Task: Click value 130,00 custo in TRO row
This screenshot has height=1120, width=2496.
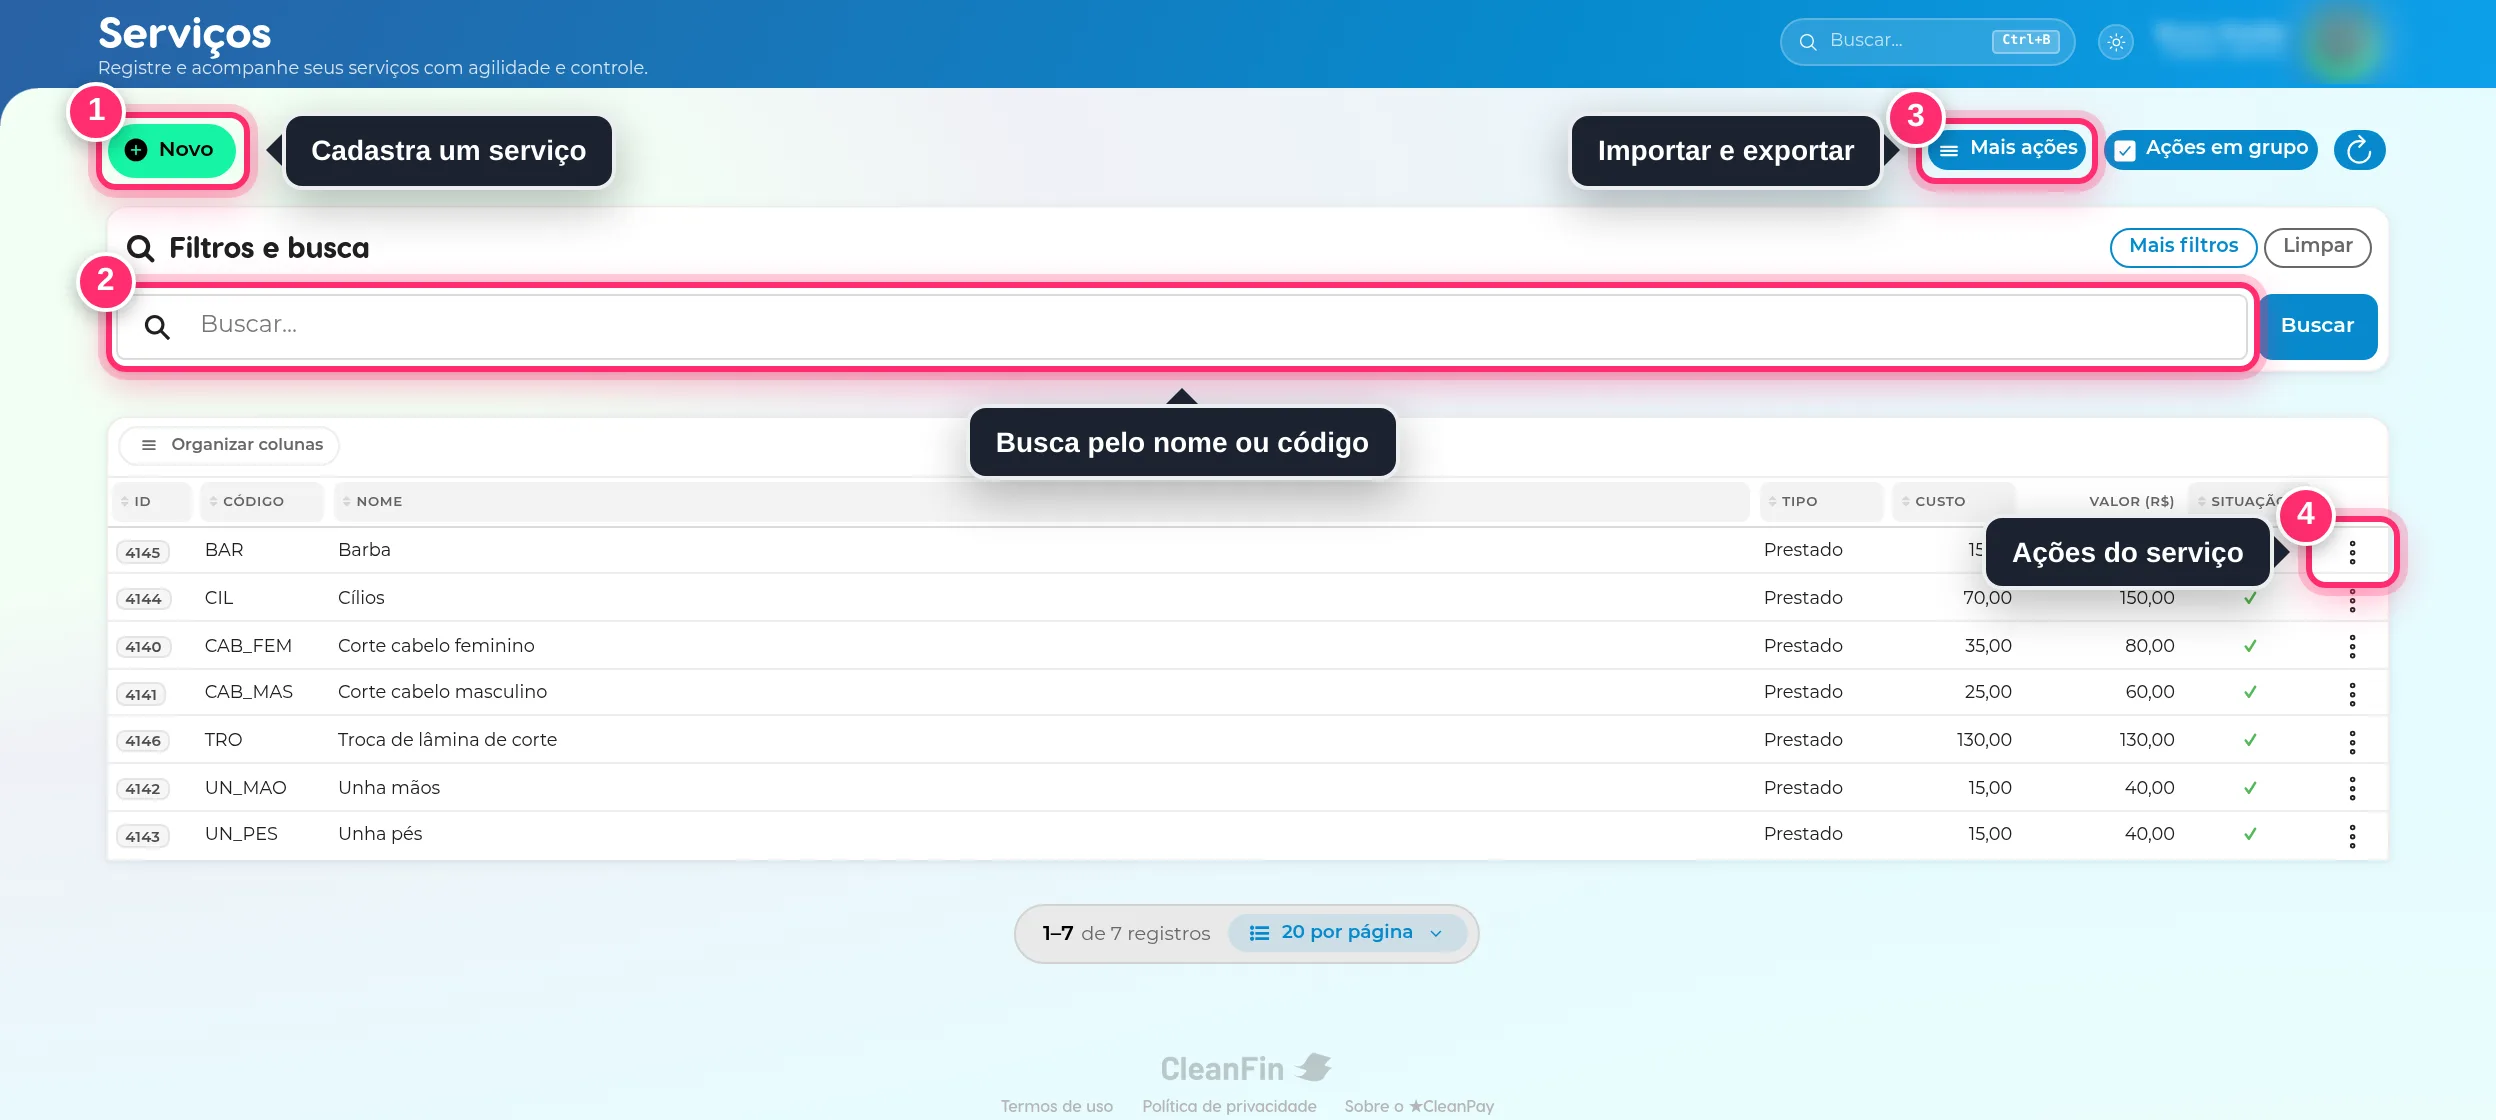Action: 1984,740
